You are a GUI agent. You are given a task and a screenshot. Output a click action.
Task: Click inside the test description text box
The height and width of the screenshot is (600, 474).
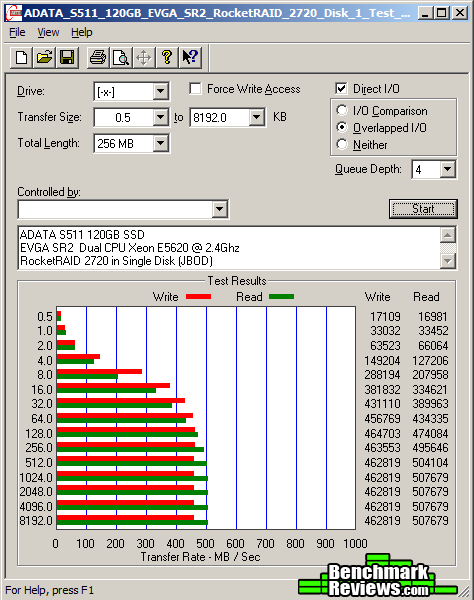tap(230, 248)
